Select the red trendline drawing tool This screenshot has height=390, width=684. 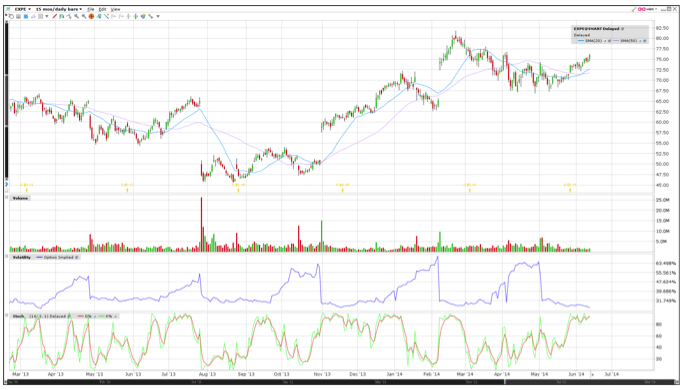coord(55,16)
